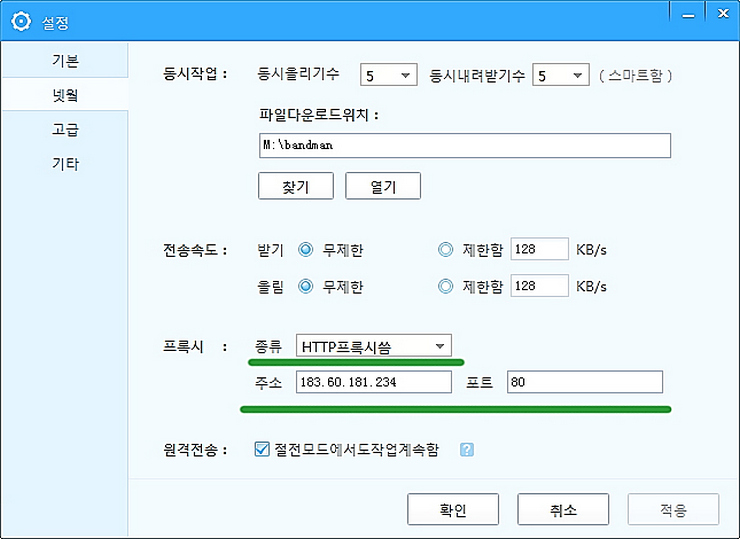Image resolution: width=740 pixels, height=539 pixels.
Task: Select 무제한 for 받기 speed
Action: pyautogui.click(x=305, y=249)
